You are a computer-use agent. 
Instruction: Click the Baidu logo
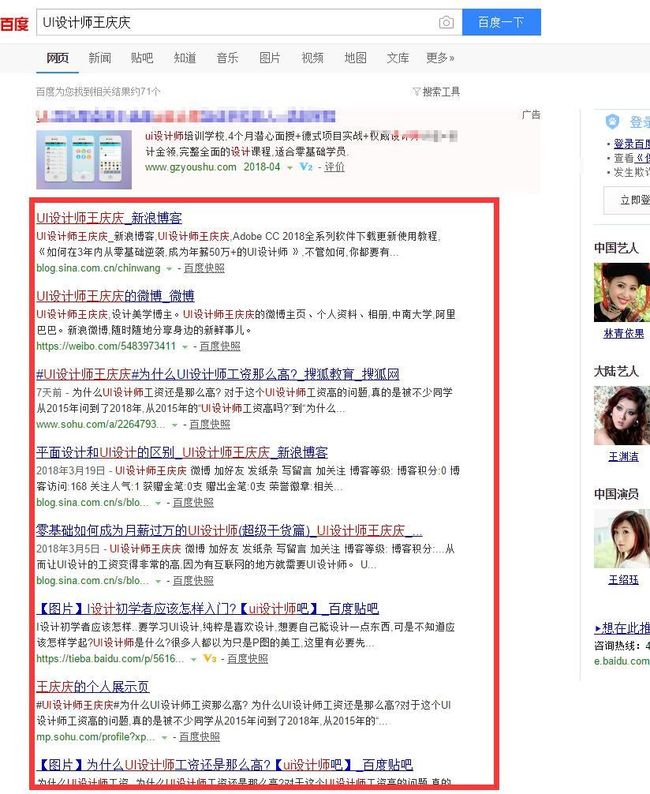[x=14, y=23]
